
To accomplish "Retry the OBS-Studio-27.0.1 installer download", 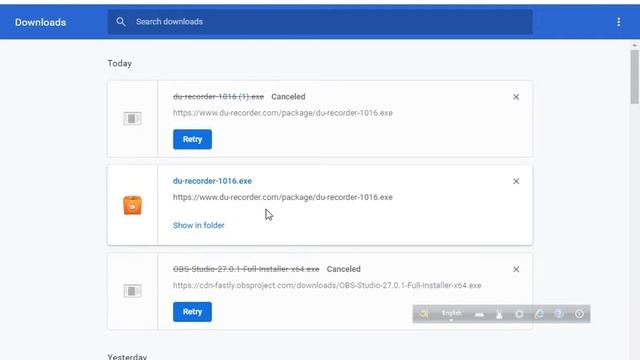I will 192,312.
